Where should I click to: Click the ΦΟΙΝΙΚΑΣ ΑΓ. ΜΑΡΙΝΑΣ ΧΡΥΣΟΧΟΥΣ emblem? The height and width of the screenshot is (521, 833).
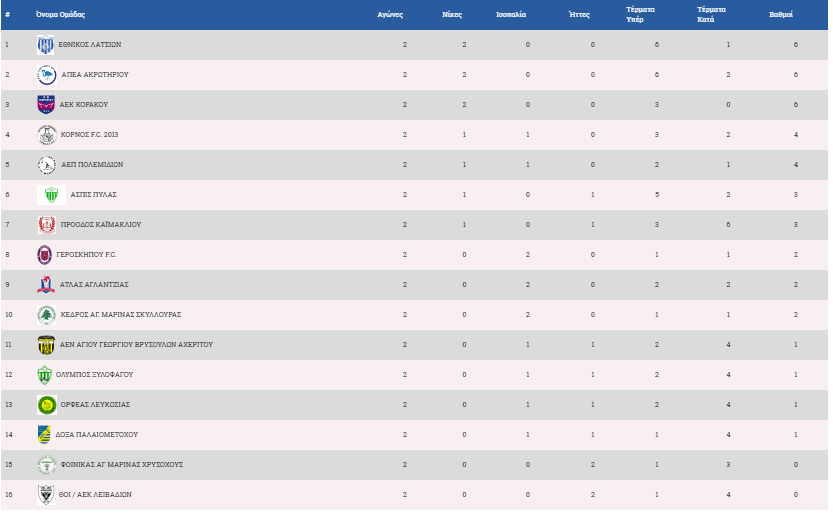(47, 465)
